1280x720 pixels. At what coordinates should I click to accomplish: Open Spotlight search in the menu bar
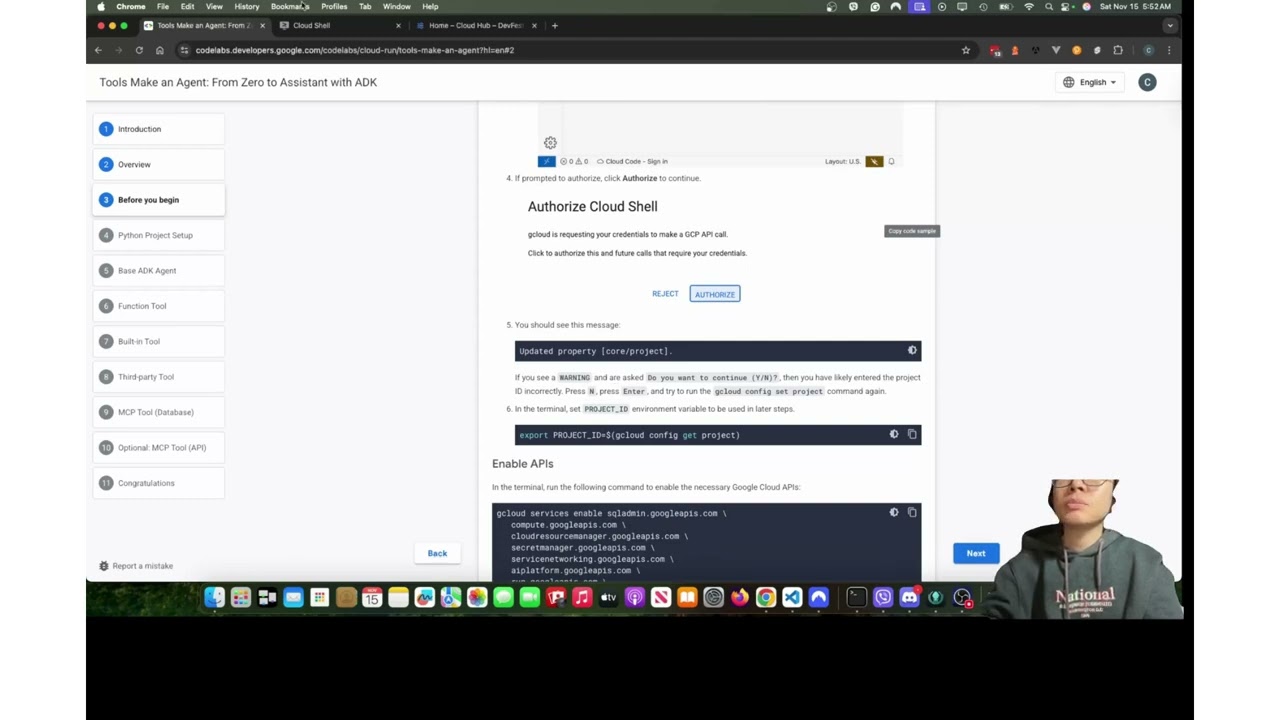tap(1048, 6)
